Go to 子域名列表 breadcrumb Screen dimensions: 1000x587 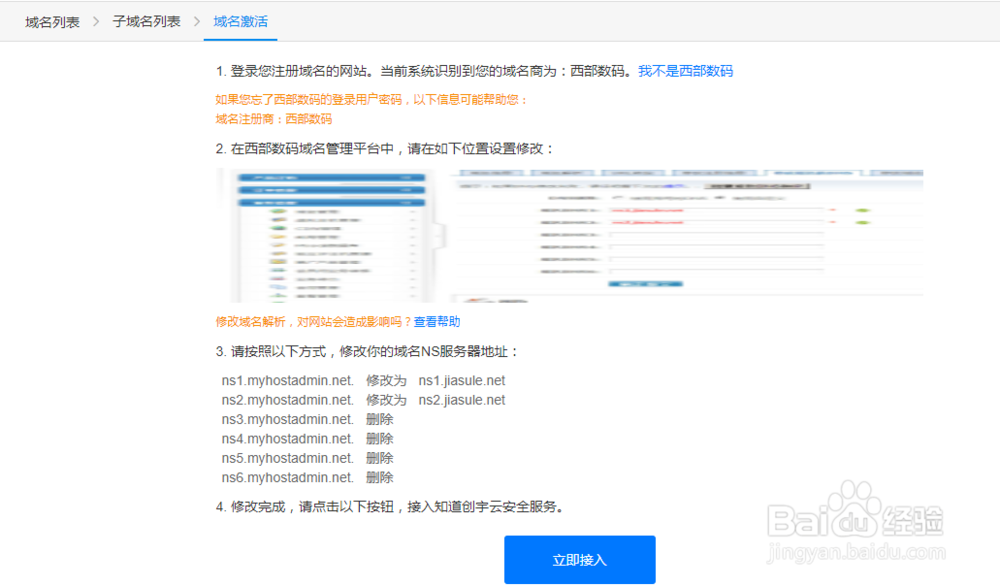coord(147,22)
